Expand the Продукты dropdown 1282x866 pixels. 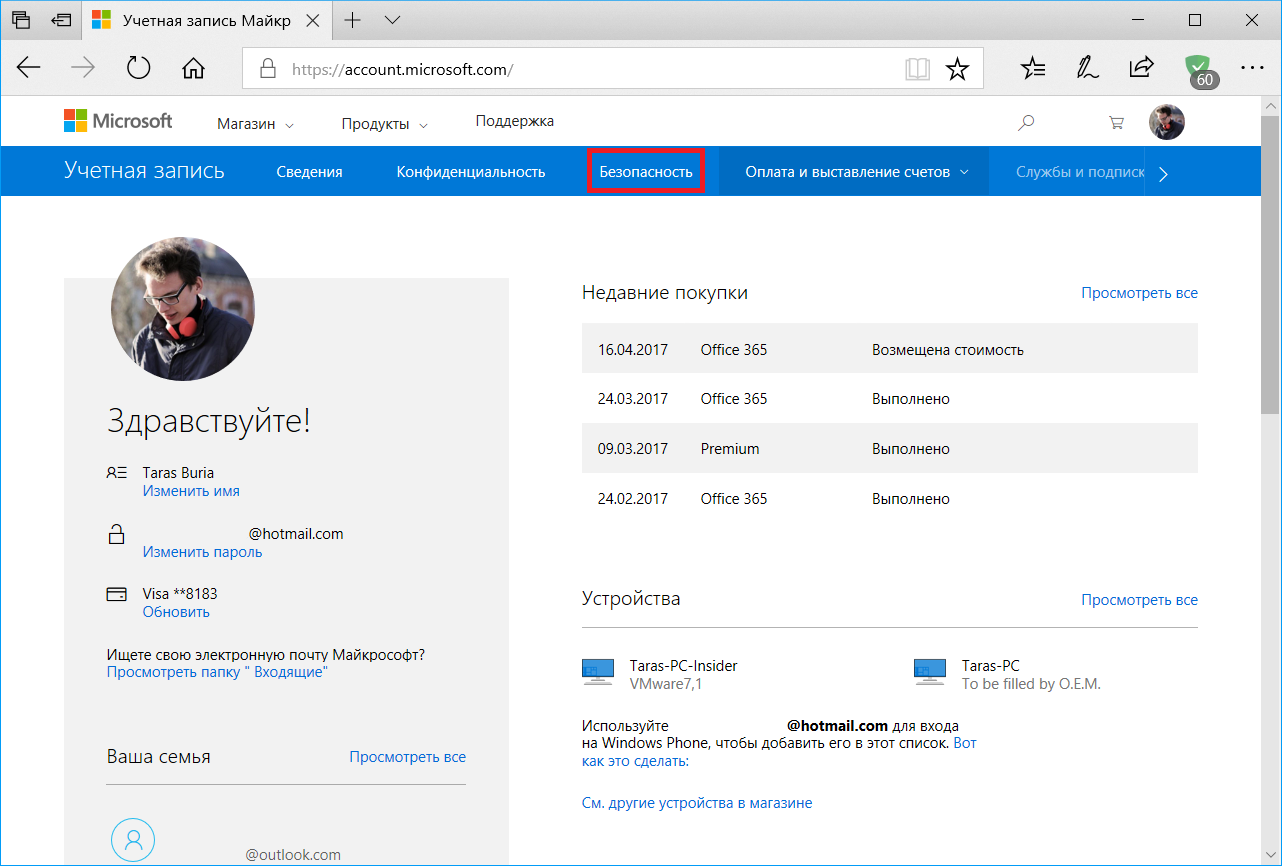click(384, 124)
